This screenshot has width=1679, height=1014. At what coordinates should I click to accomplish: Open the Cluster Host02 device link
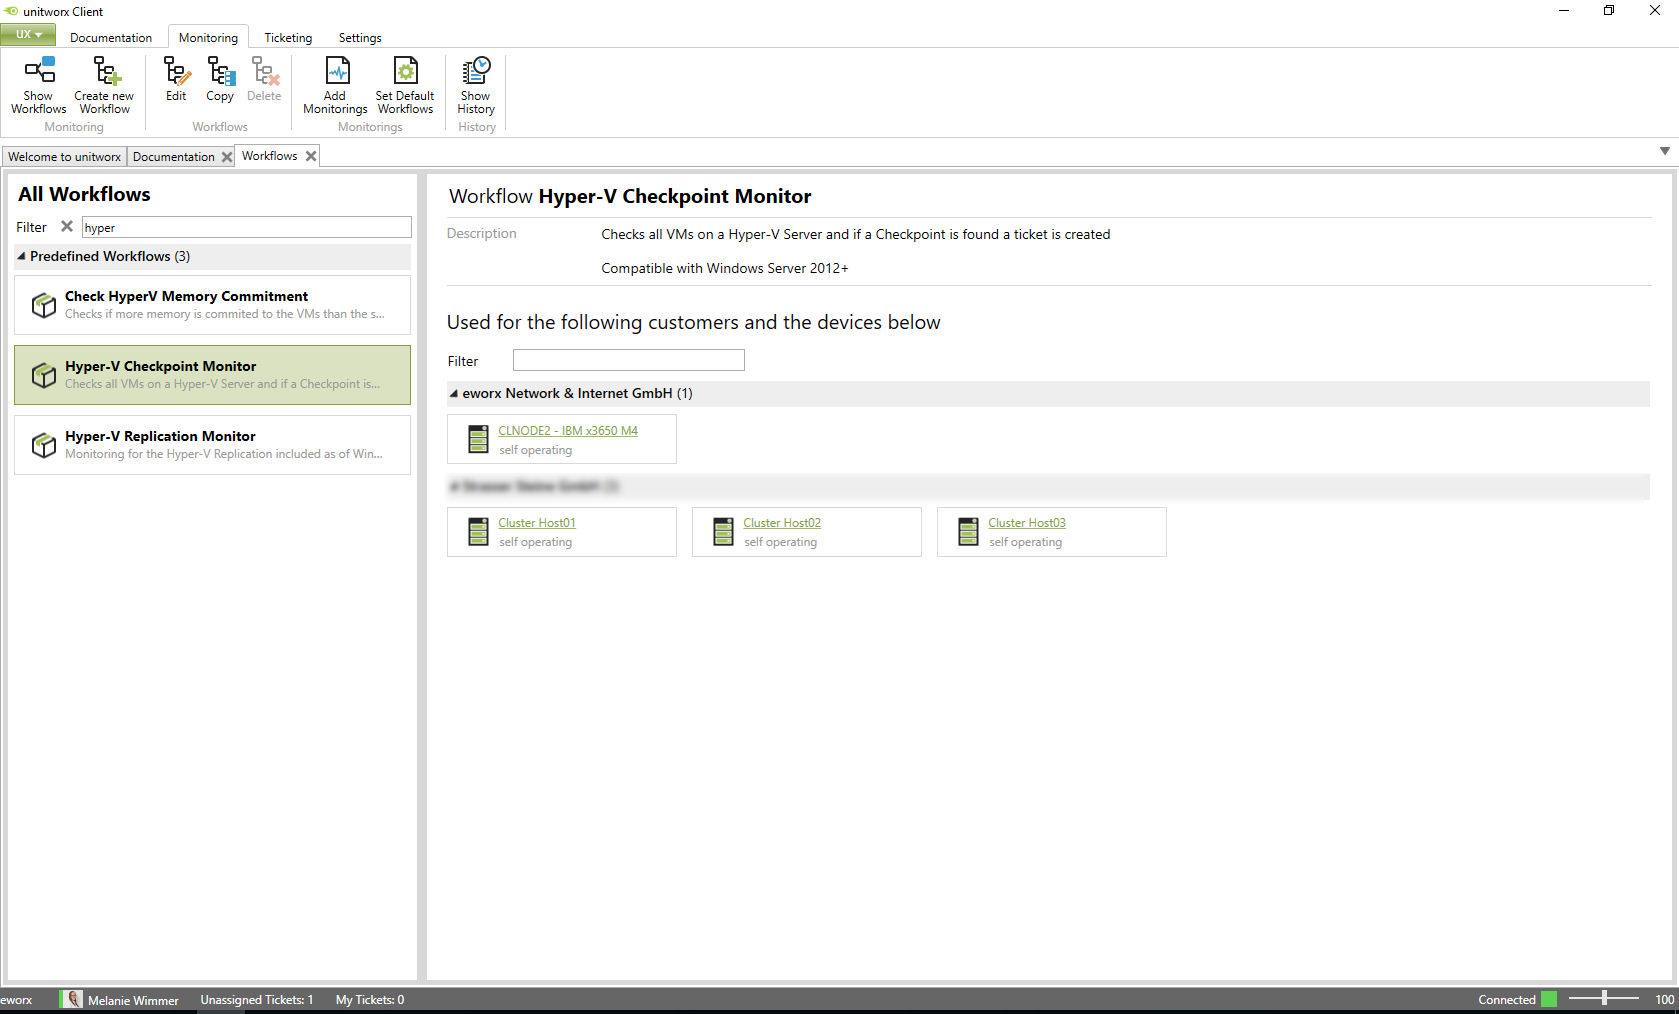(782, 523)
